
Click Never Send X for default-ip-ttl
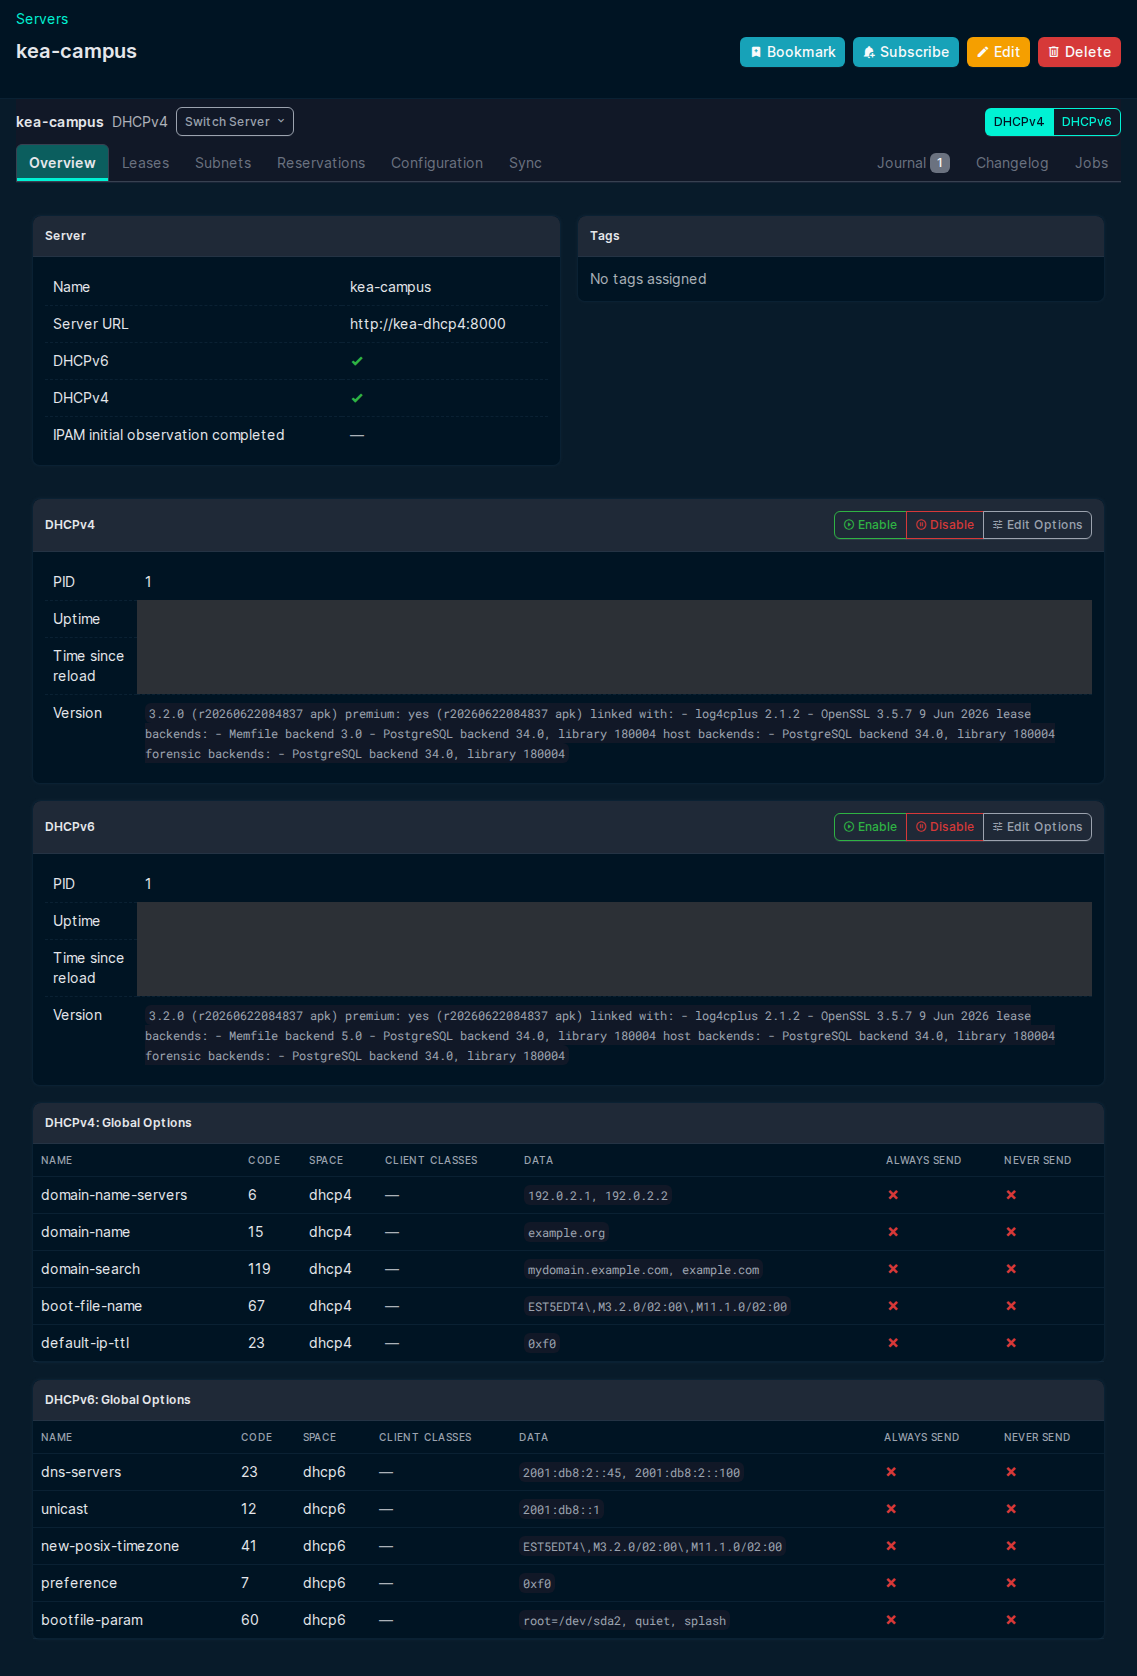pos(1011,1343)
